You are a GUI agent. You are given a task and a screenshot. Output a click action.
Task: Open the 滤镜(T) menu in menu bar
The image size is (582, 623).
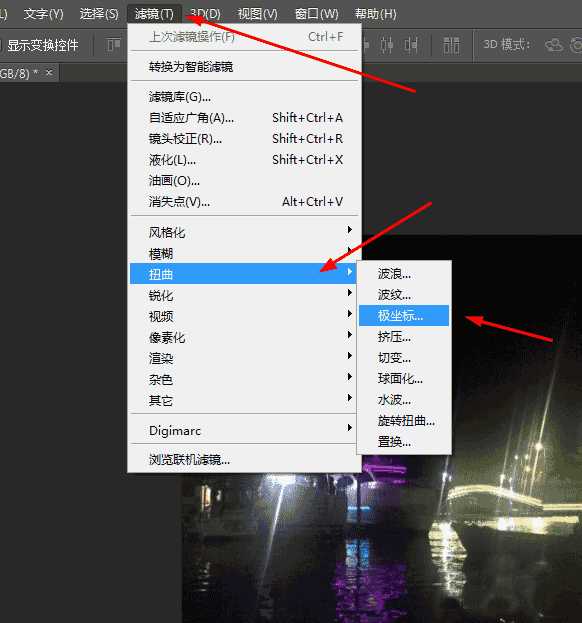click(x=154, y=14)
